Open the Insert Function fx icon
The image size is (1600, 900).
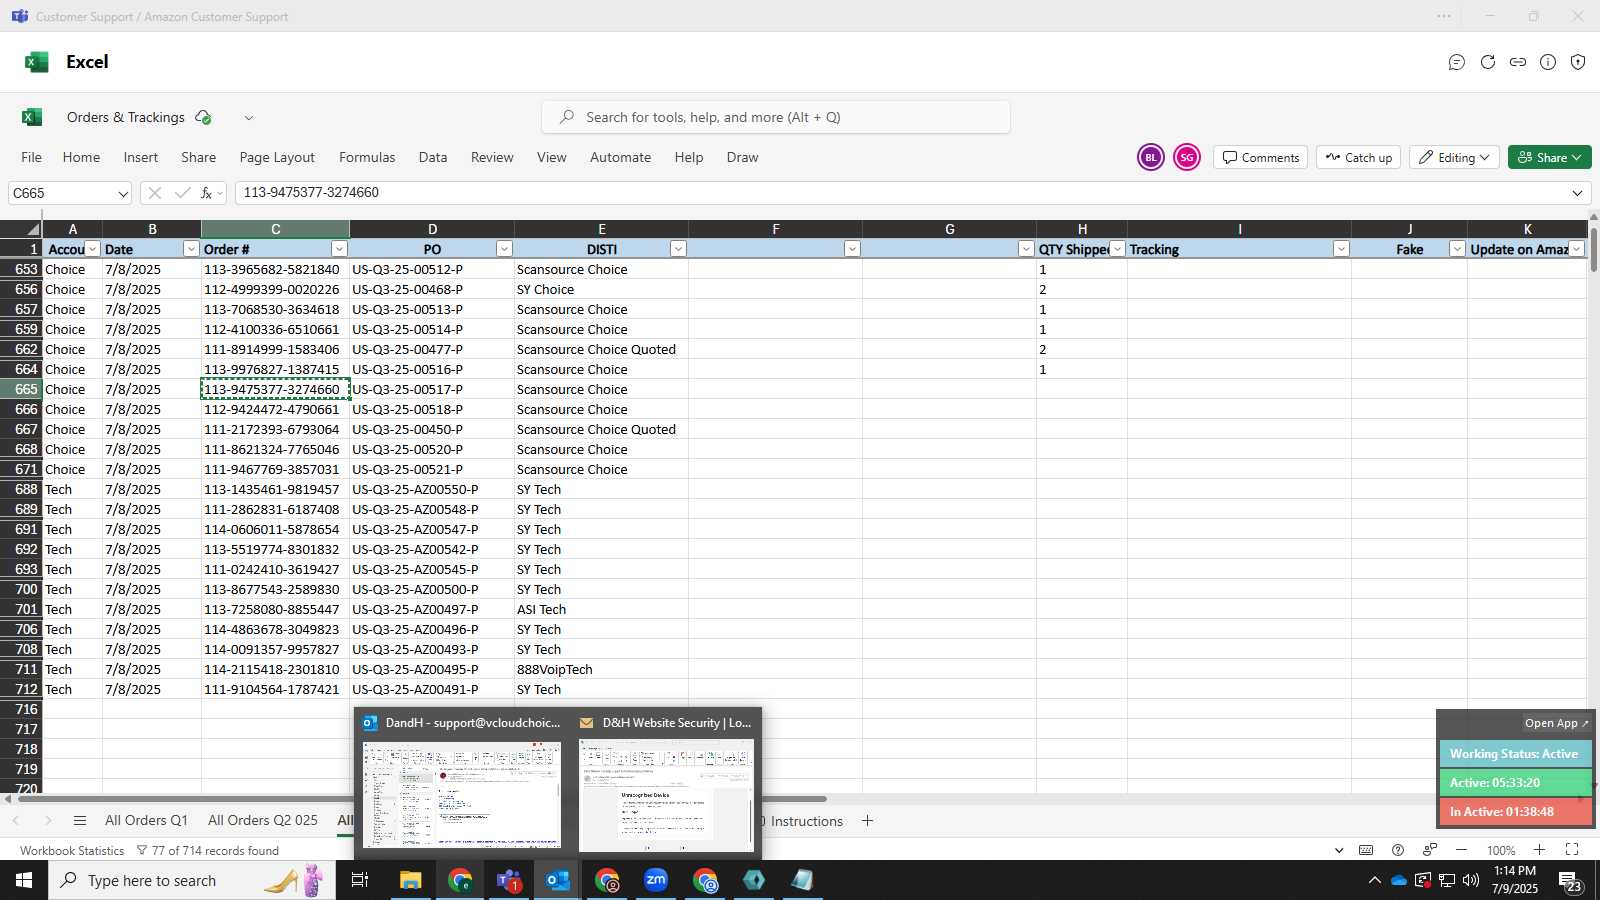point(206,193)
